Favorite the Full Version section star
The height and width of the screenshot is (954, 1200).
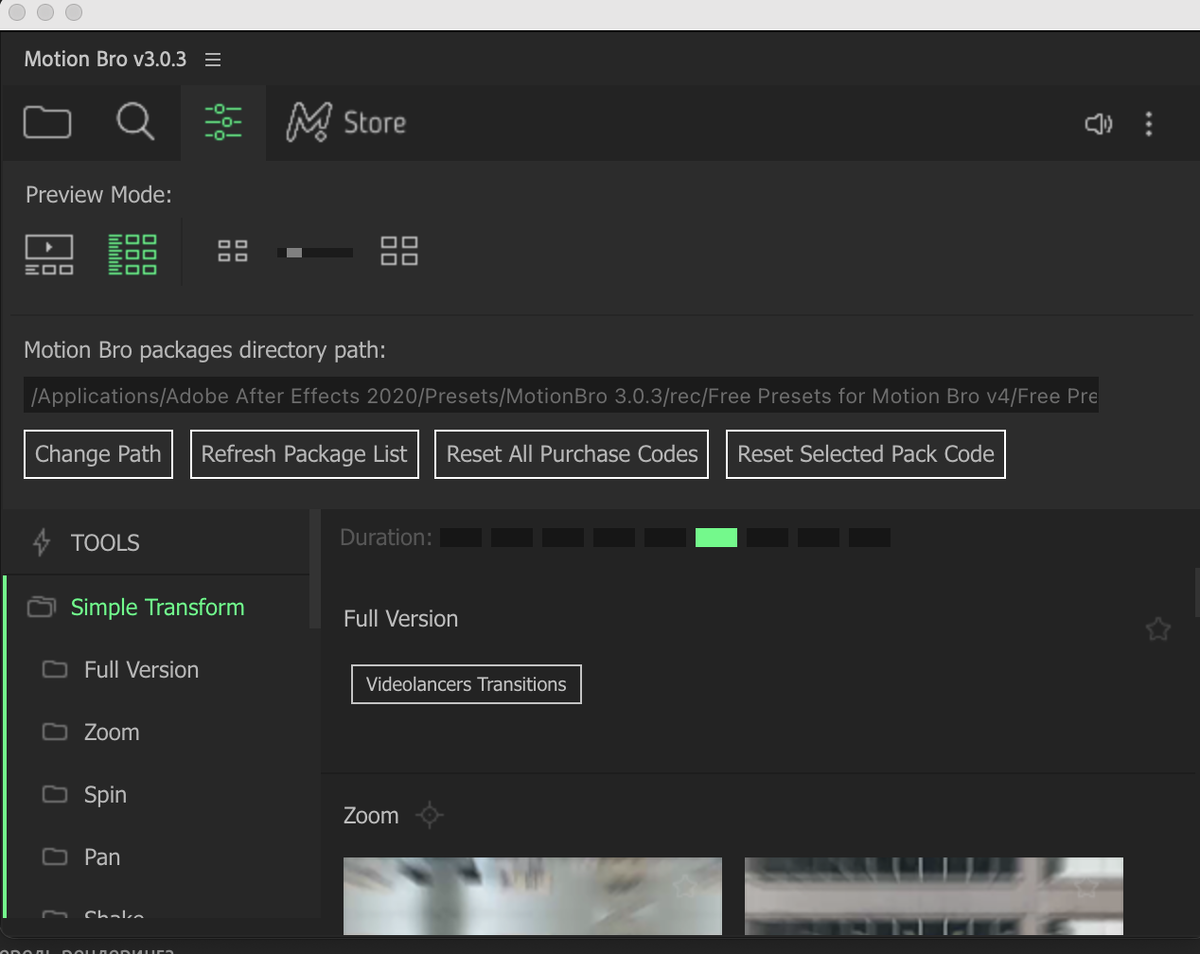coord(1158,629)
